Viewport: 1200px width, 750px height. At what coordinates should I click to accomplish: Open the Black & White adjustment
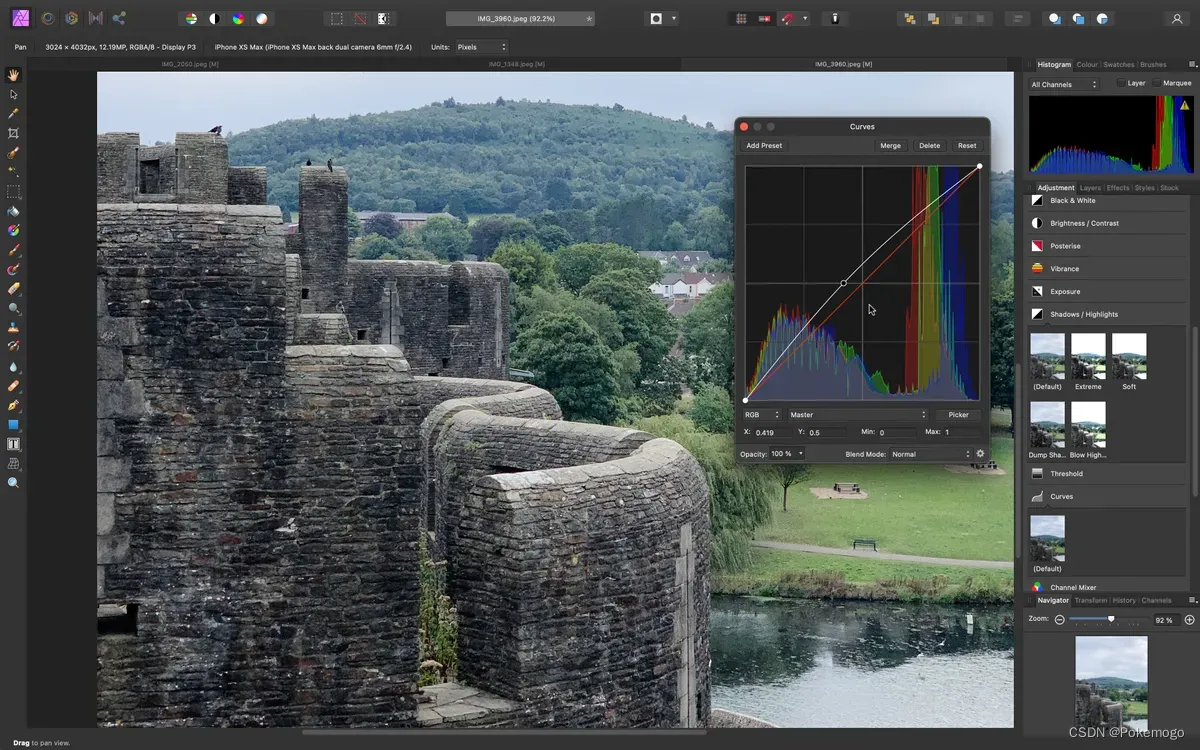point(1077,200)
